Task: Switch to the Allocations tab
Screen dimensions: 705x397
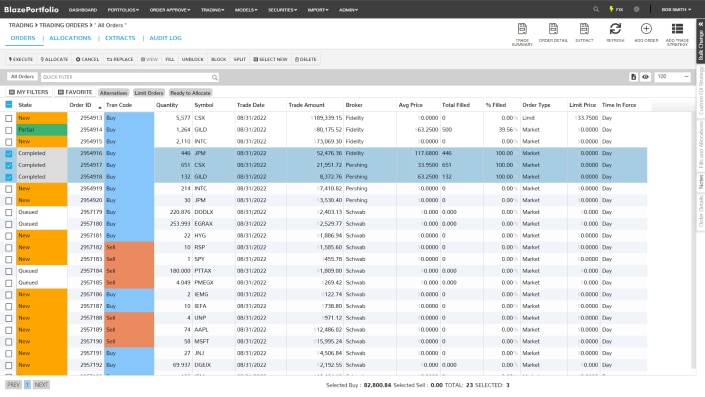Action: (70, 38)
